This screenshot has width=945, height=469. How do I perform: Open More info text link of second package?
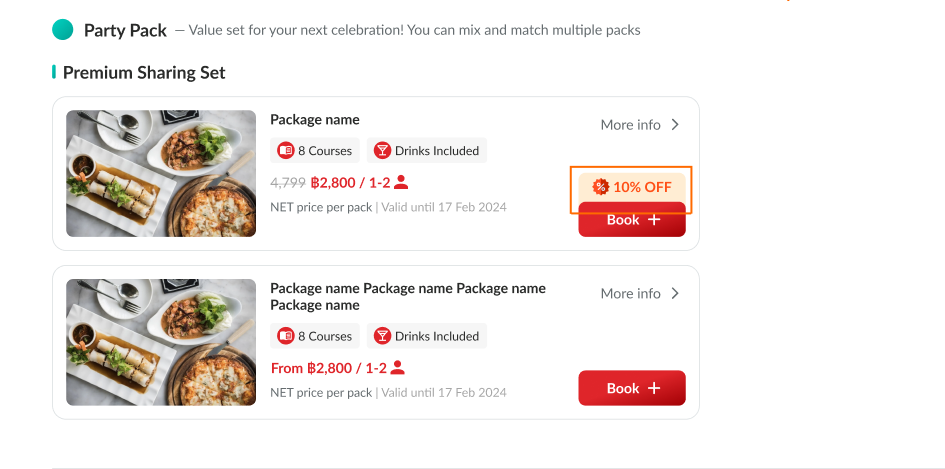click(630, 294)
